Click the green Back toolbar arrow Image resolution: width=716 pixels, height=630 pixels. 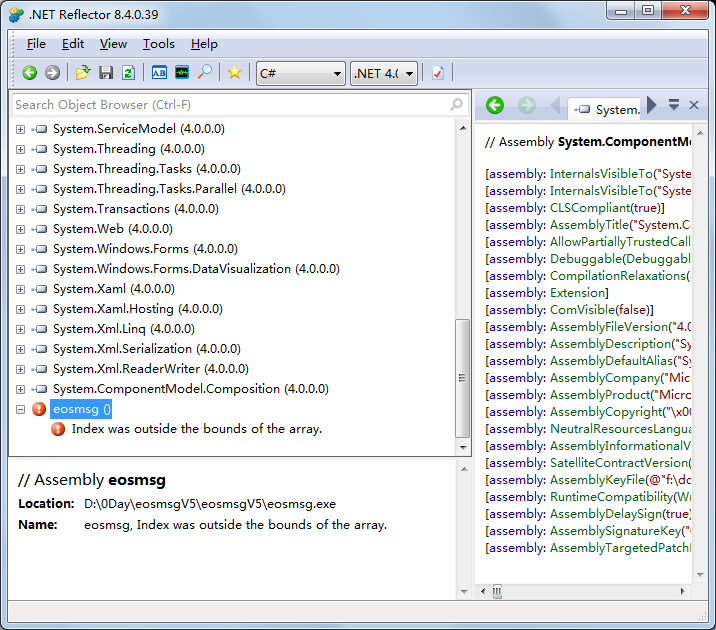(30, 73)
